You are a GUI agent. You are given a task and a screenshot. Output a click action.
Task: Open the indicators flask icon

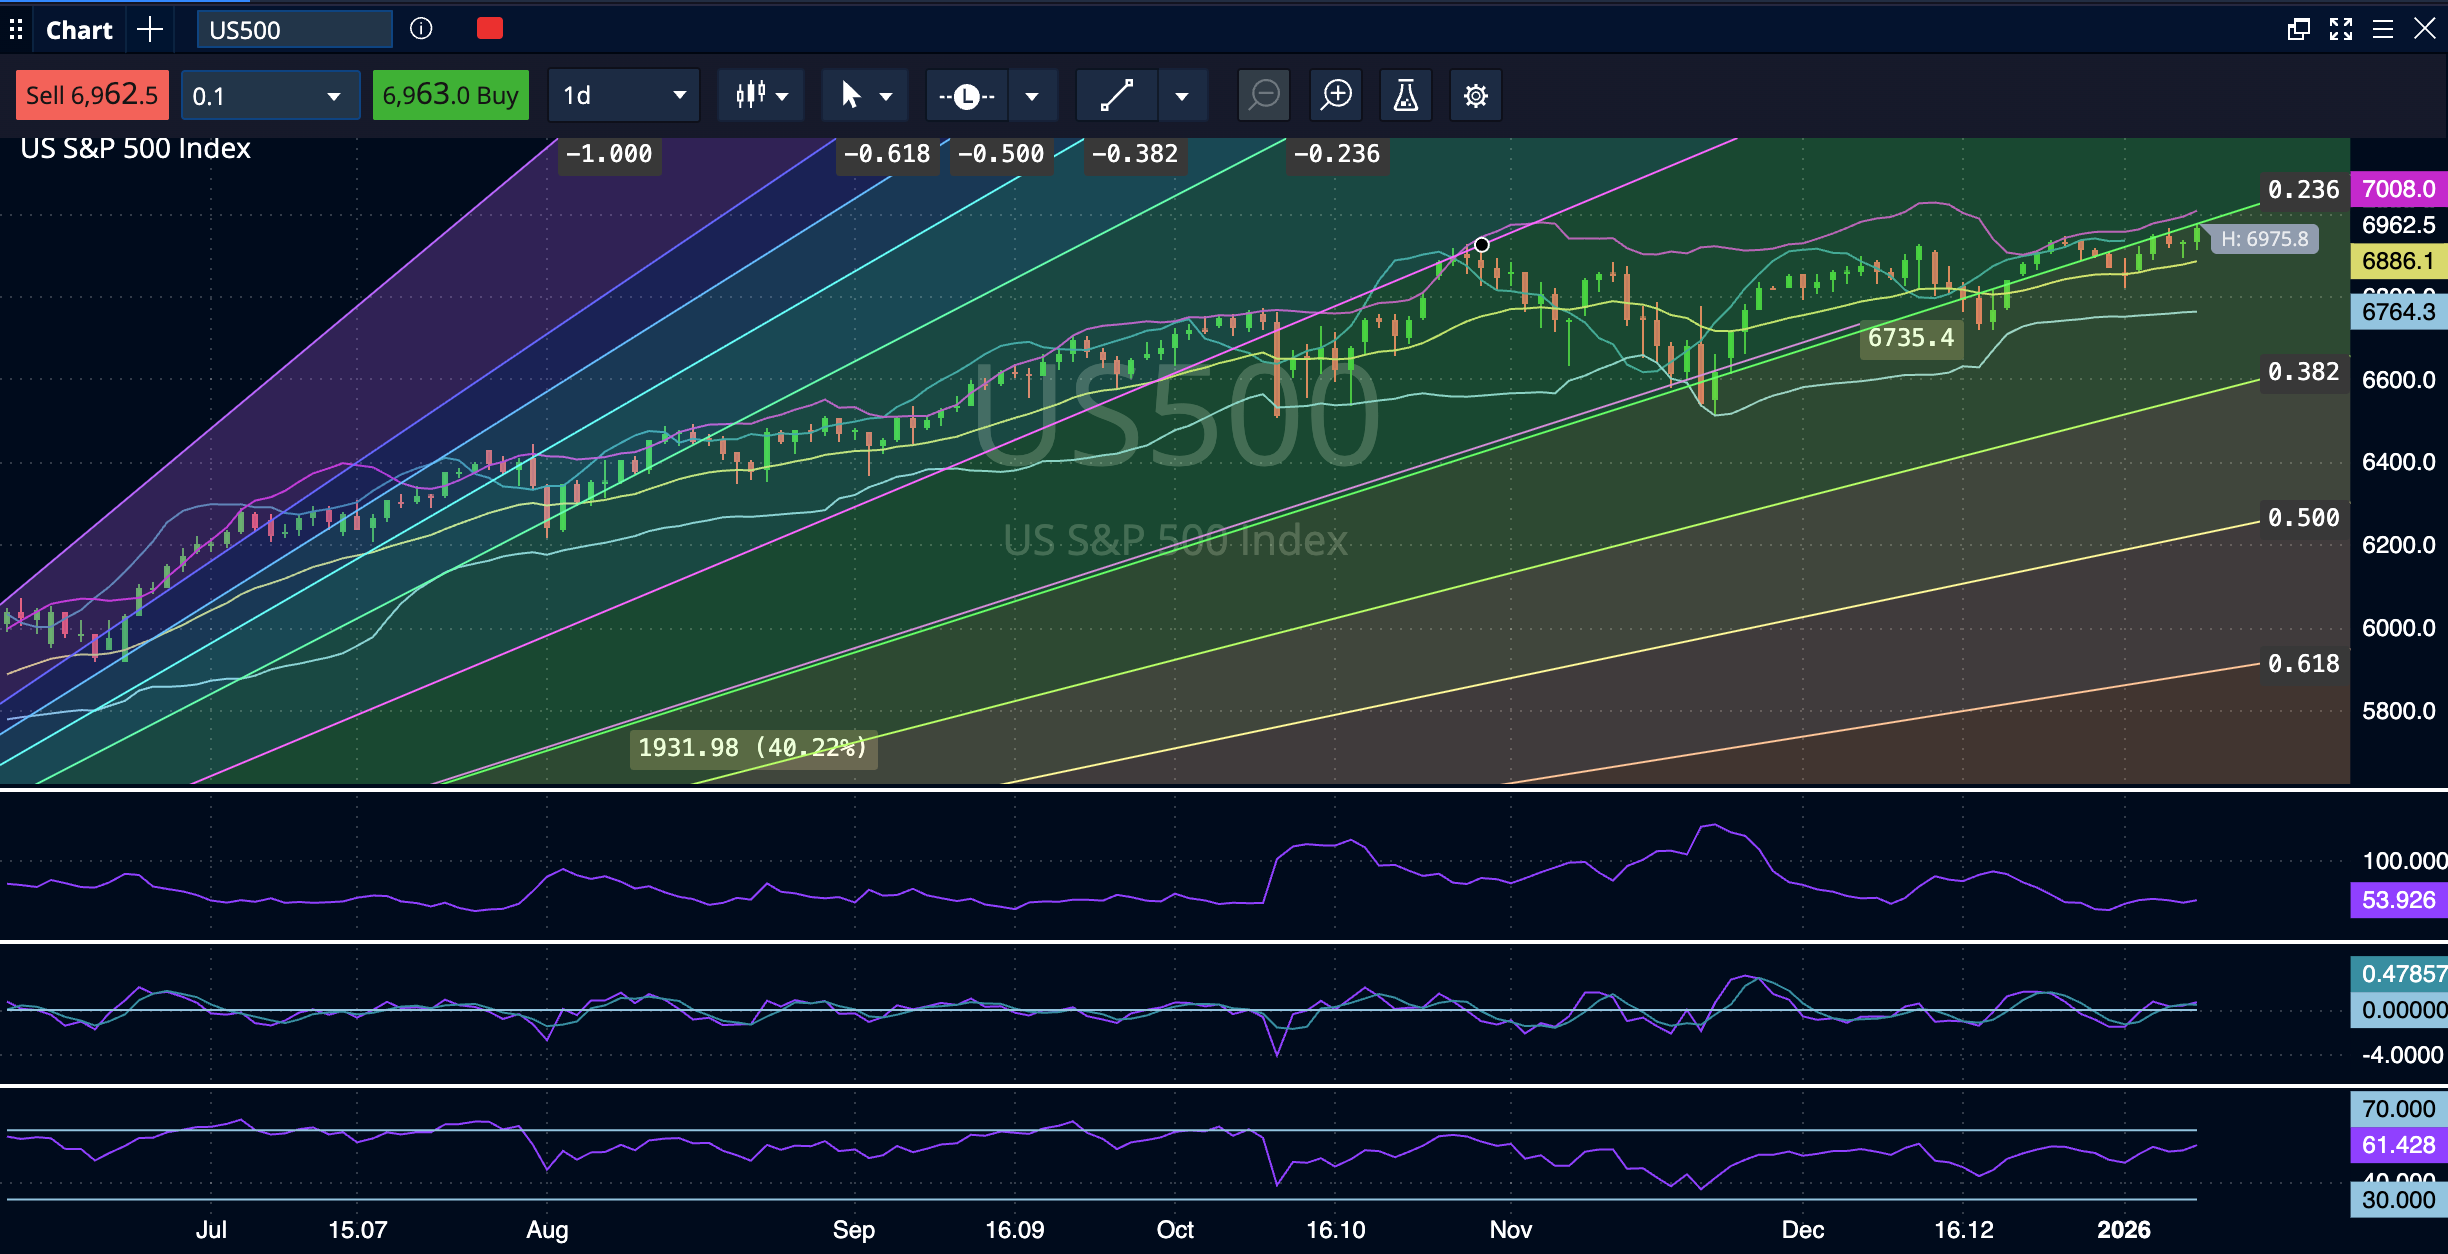[x=1405, y=95]
